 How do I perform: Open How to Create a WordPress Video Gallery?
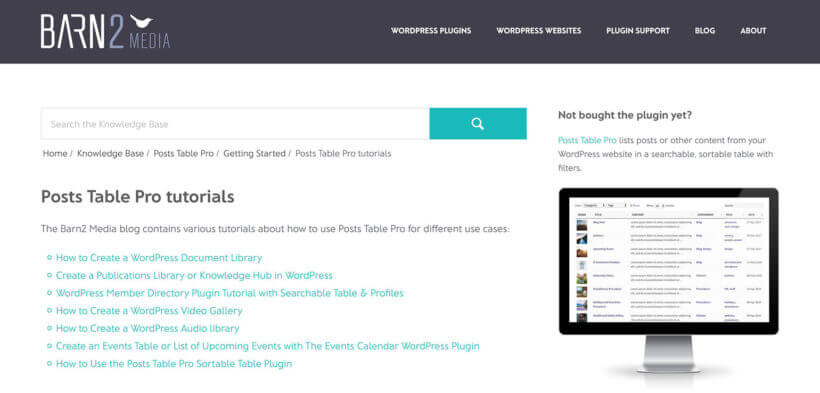[149, 311]
